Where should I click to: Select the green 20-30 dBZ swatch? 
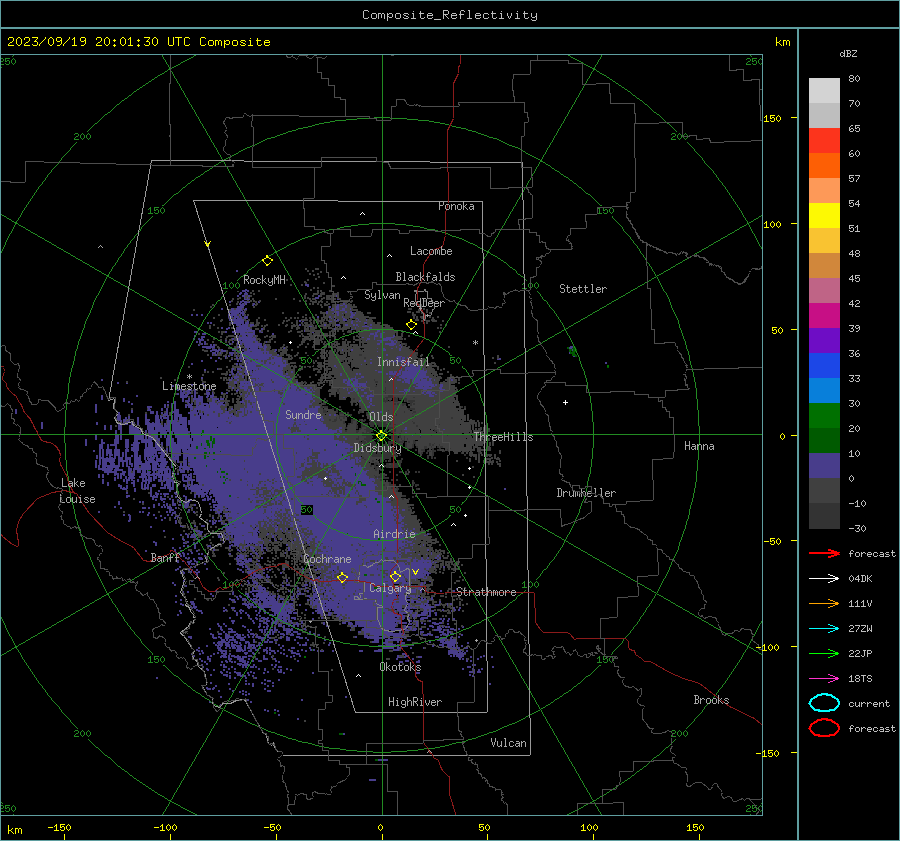824,416
